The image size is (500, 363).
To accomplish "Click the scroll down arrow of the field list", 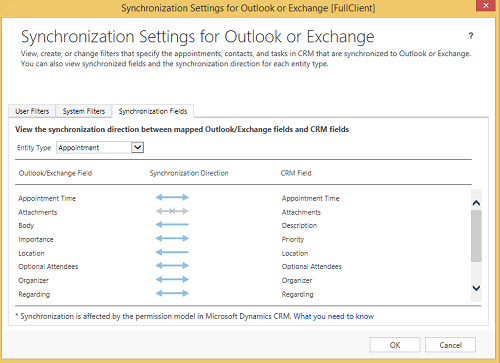I will pos(476,288).
